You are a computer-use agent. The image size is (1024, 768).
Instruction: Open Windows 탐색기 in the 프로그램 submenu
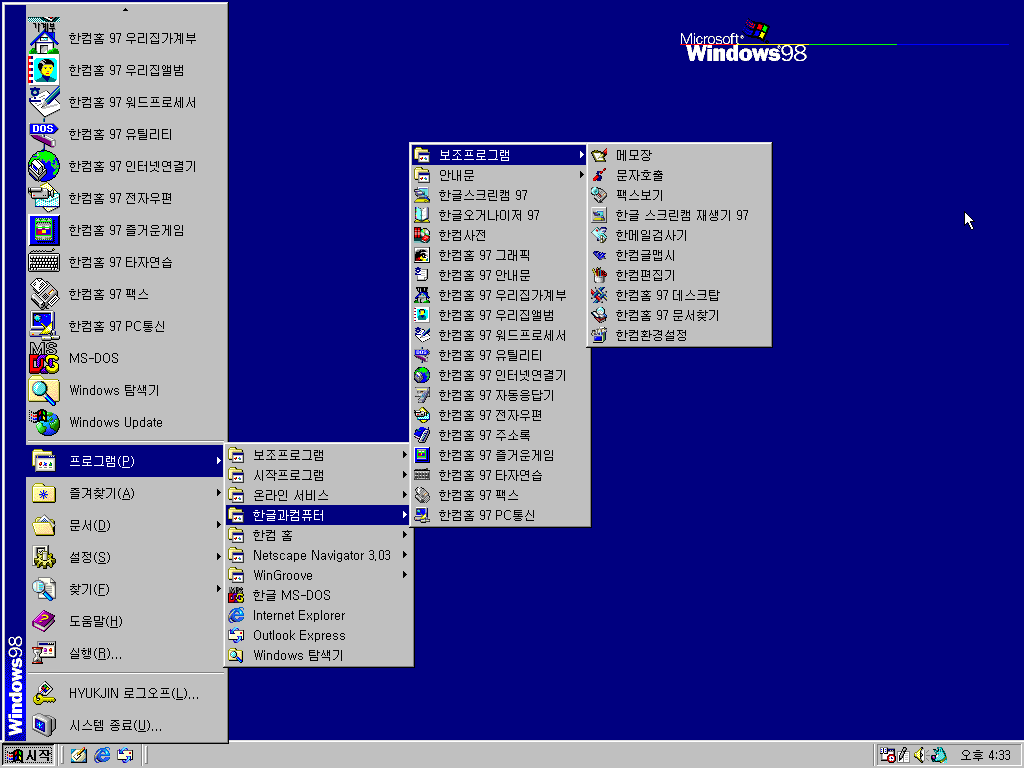318,655
